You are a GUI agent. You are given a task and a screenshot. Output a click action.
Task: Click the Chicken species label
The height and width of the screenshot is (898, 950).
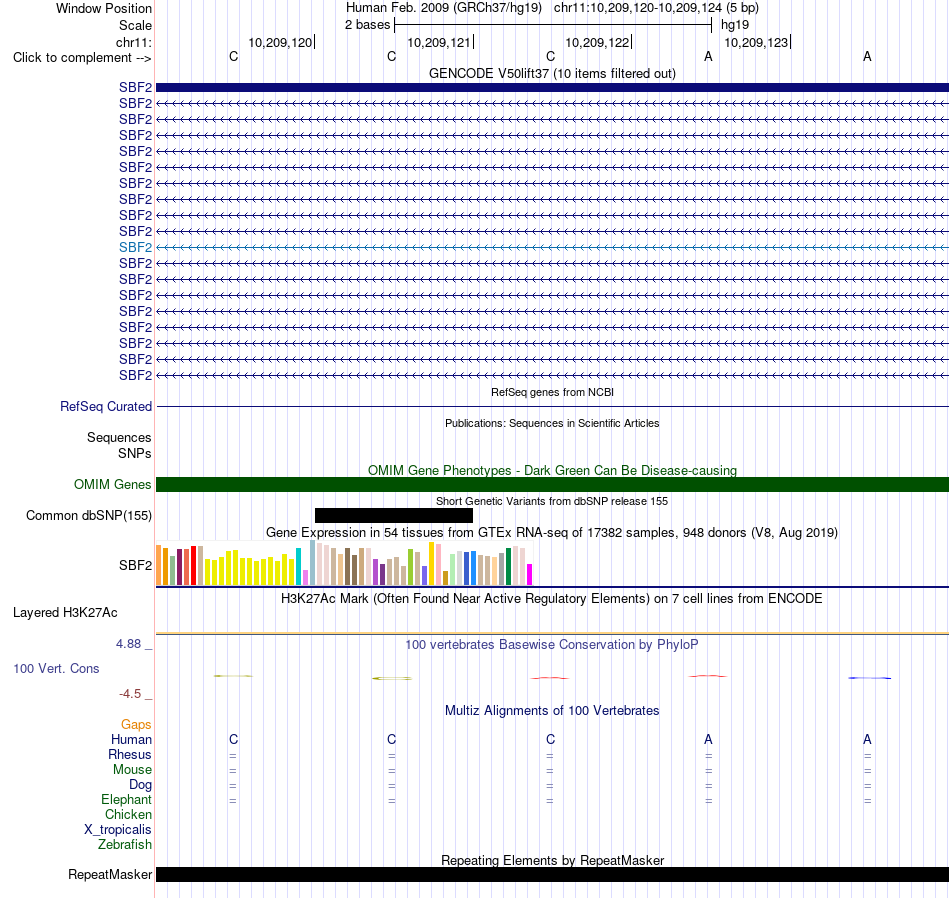[x=128, y=814]
